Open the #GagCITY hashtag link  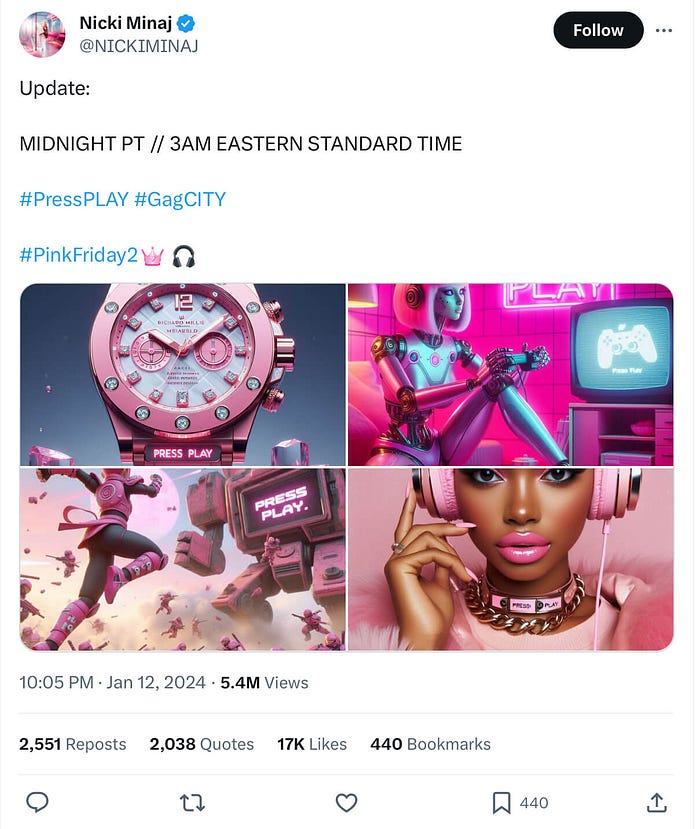(180, 199)
